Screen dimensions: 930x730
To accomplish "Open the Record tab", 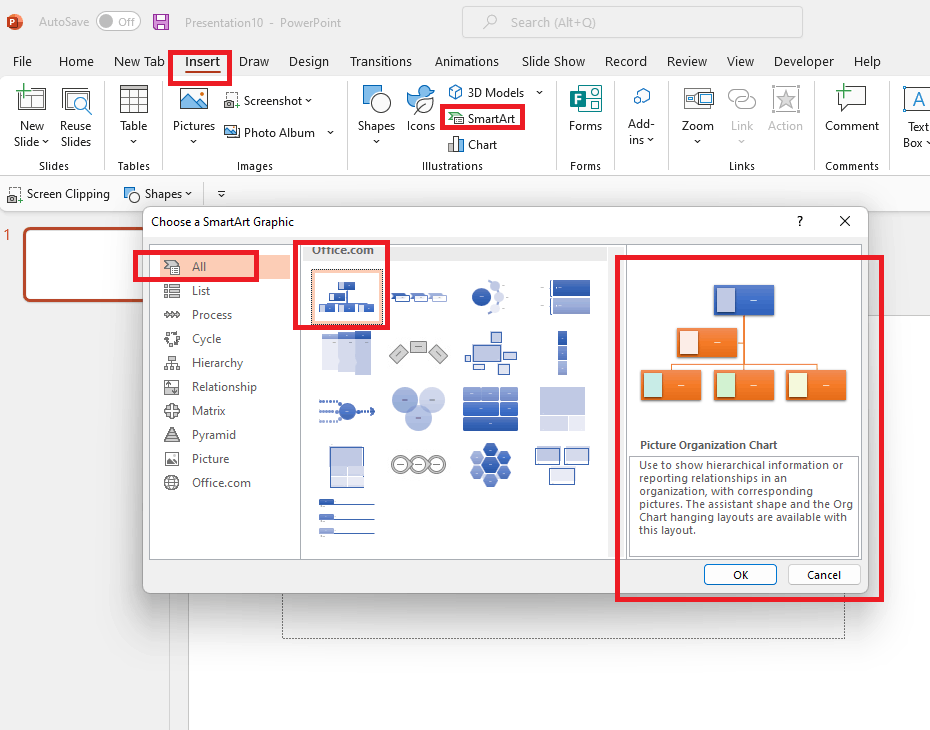I will click(625, 62).
